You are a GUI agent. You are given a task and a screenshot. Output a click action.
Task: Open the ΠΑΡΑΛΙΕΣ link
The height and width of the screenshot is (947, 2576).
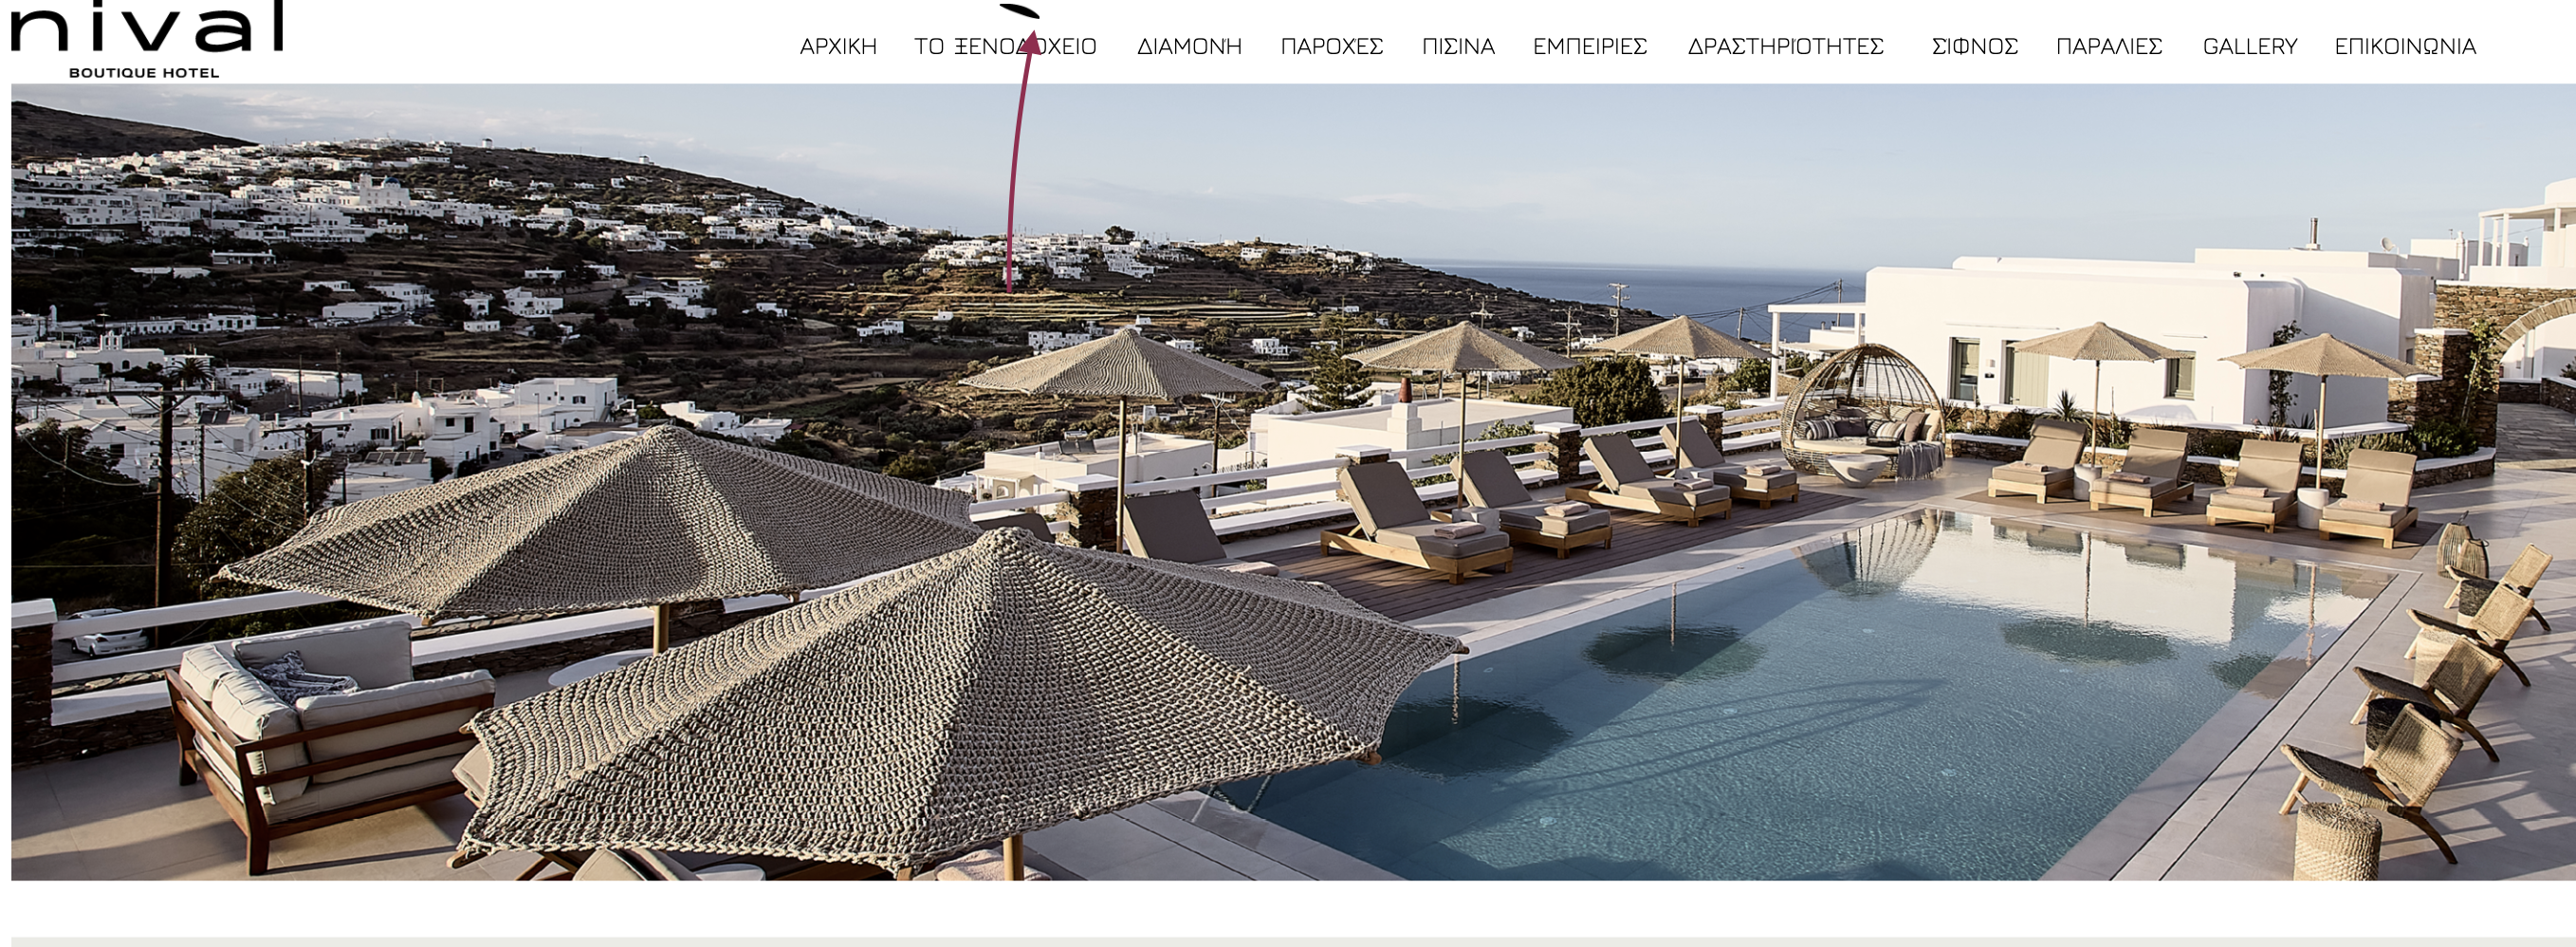2109,46
